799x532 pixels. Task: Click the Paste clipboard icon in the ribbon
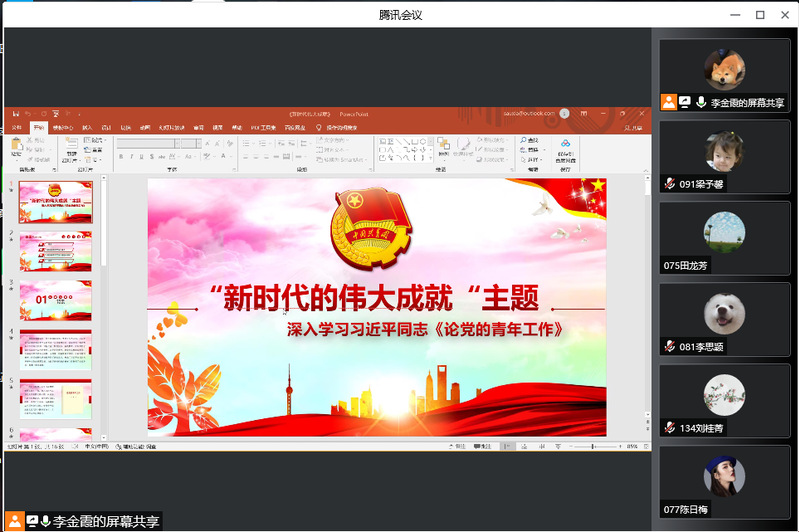(16, 146)
